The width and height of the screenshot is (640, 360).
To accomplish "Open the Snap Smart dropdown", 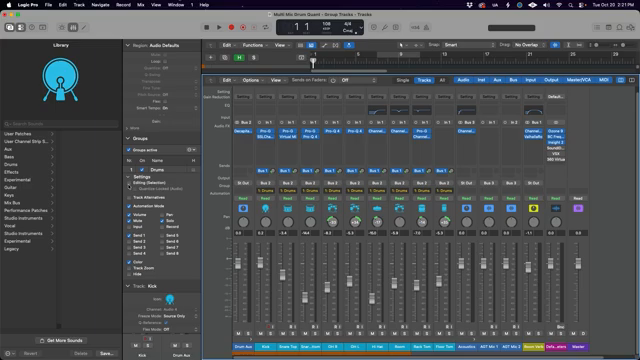I will coord(469,45).
